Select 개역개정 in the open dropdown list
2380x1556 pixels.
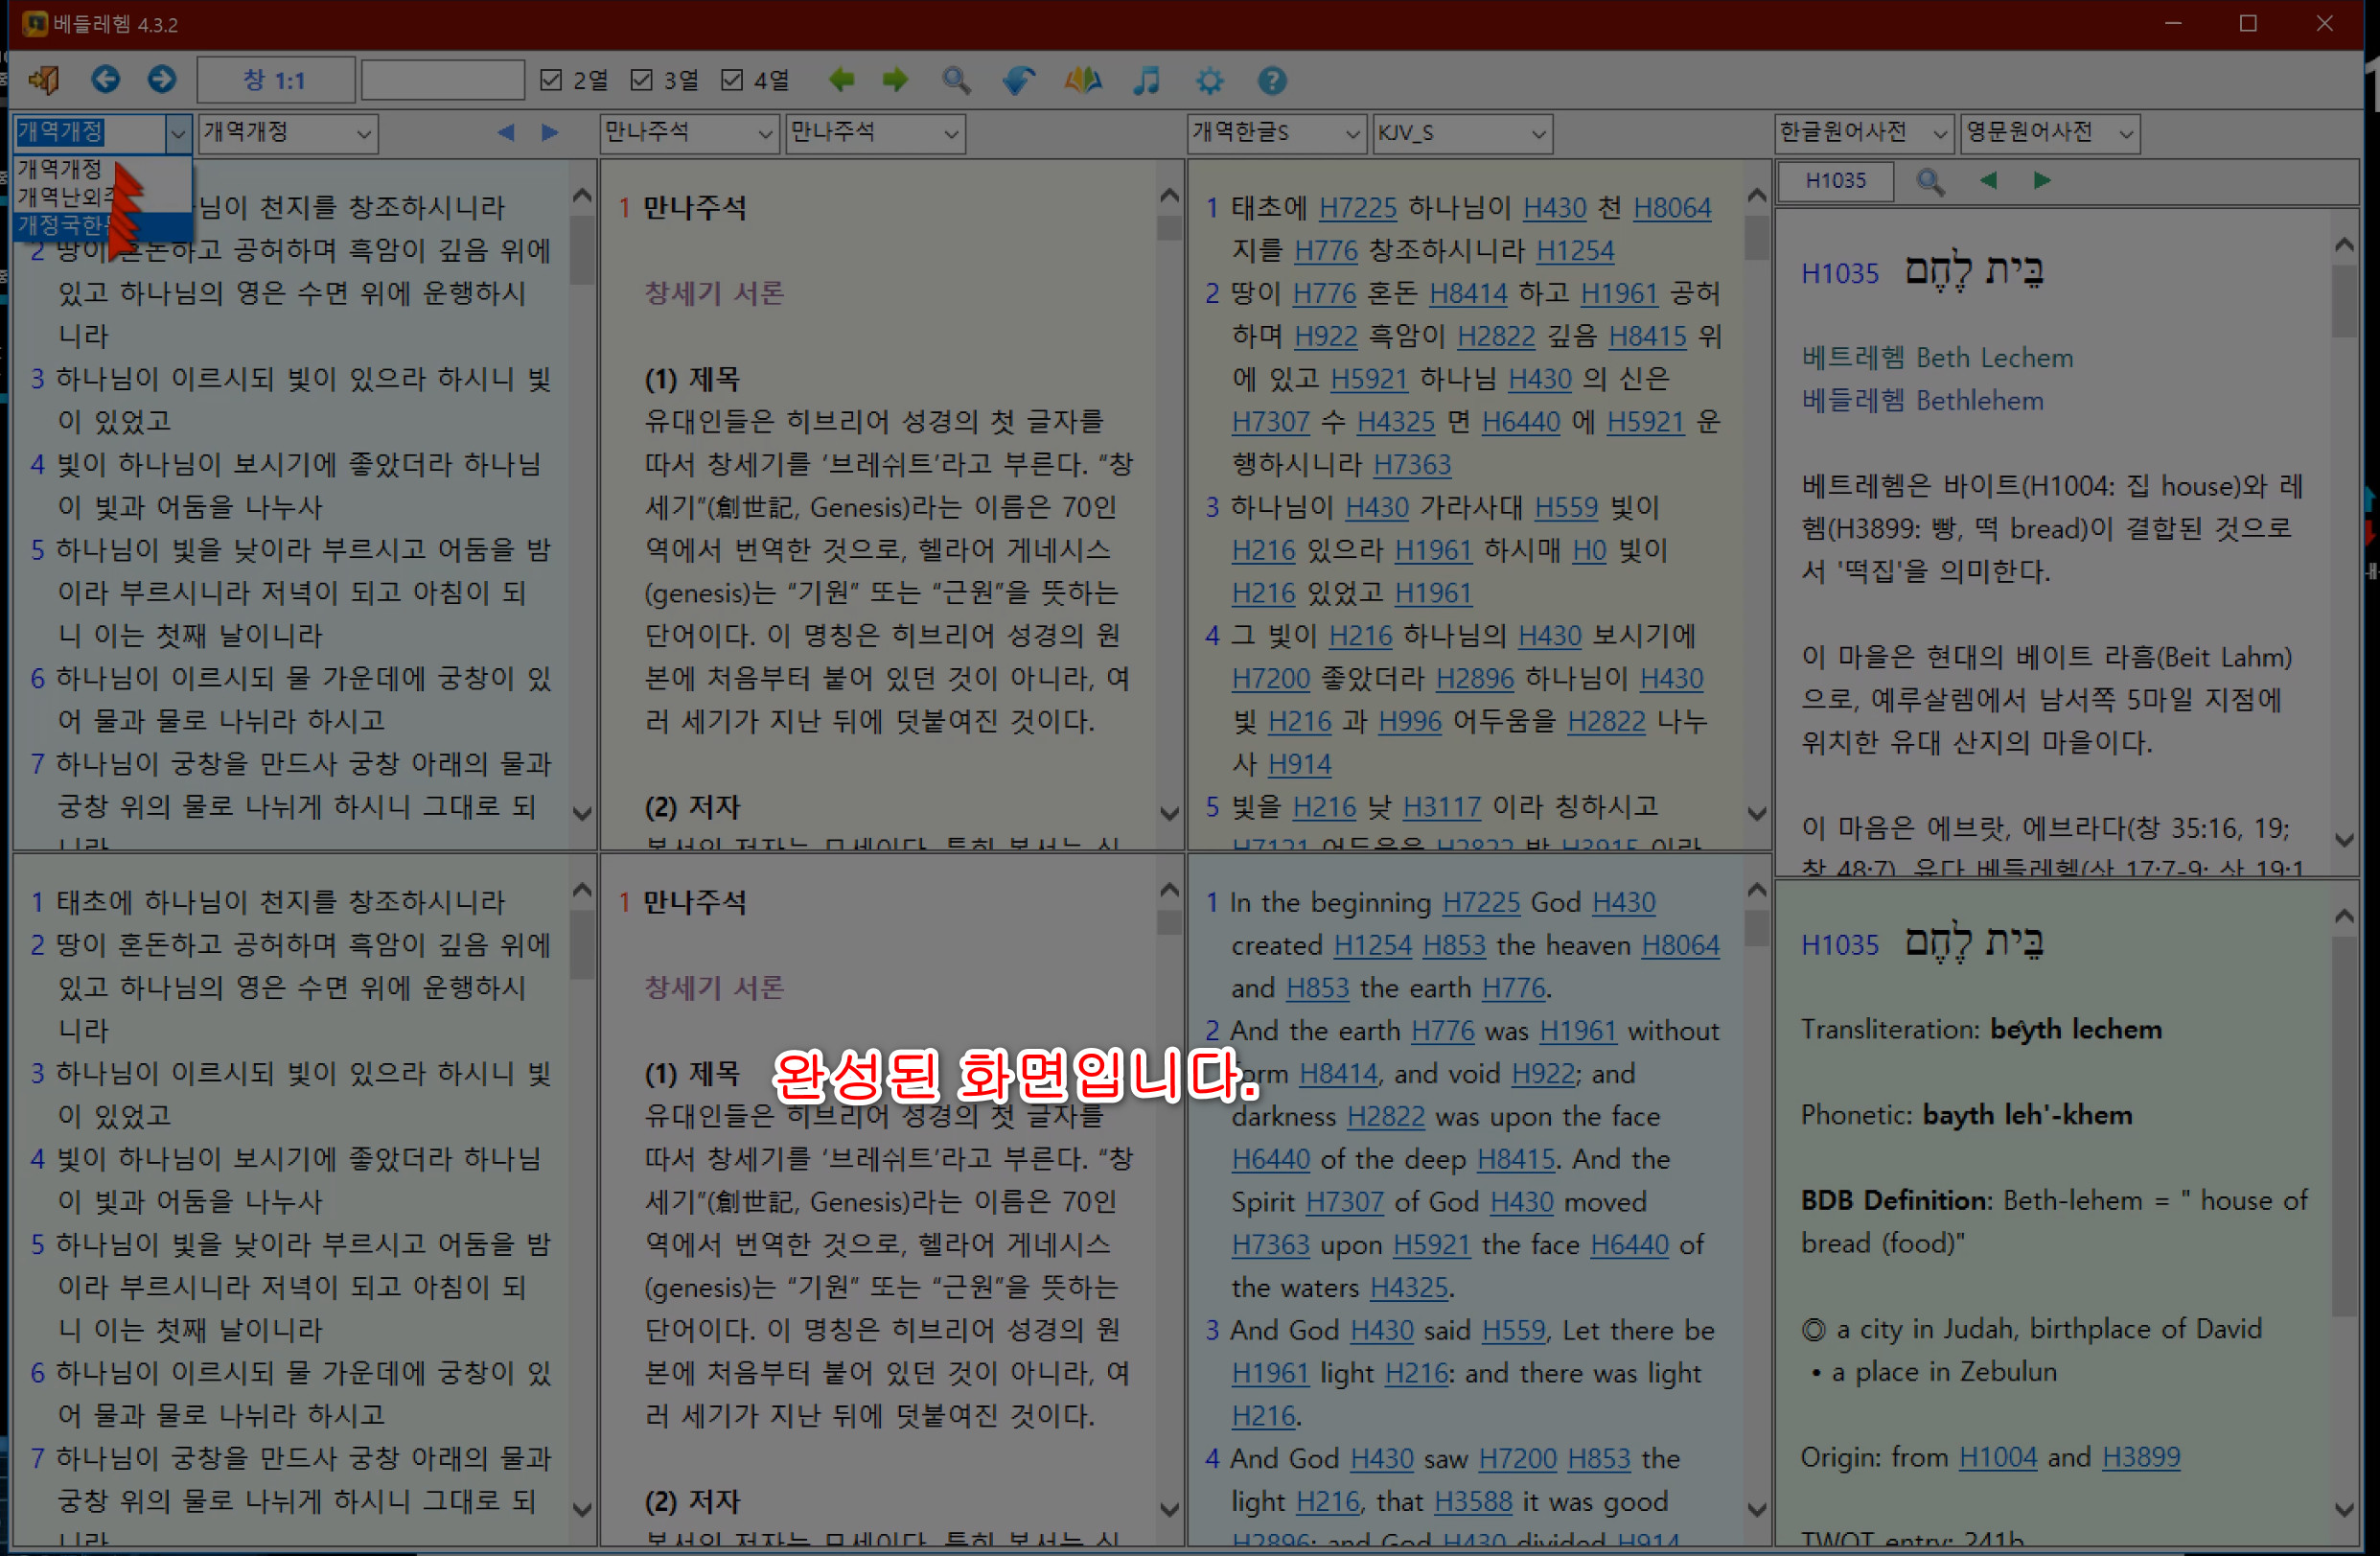click(x=102, y=169)
